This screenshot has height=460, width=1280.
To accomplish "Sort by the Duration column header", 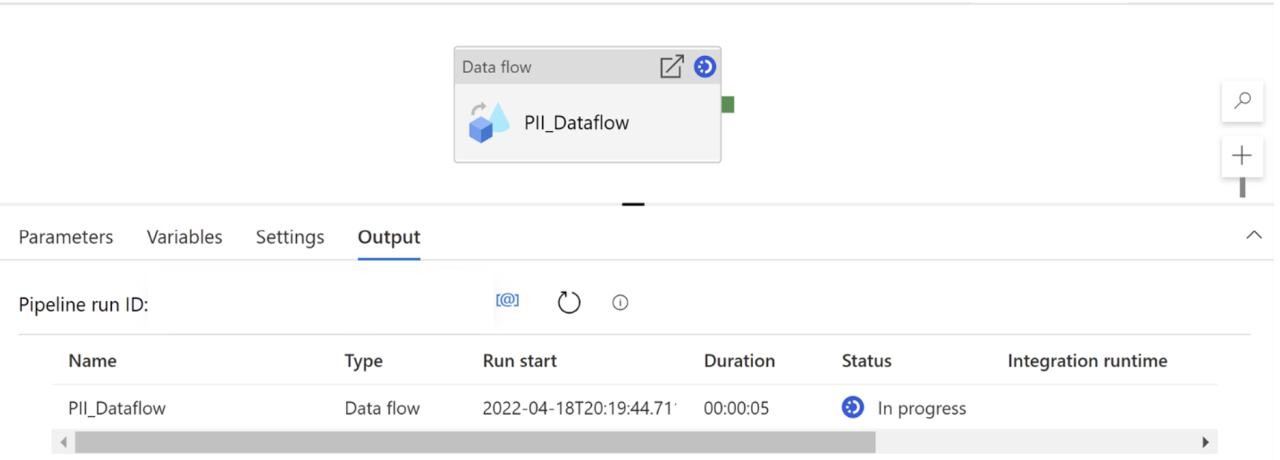I will 739,361.
